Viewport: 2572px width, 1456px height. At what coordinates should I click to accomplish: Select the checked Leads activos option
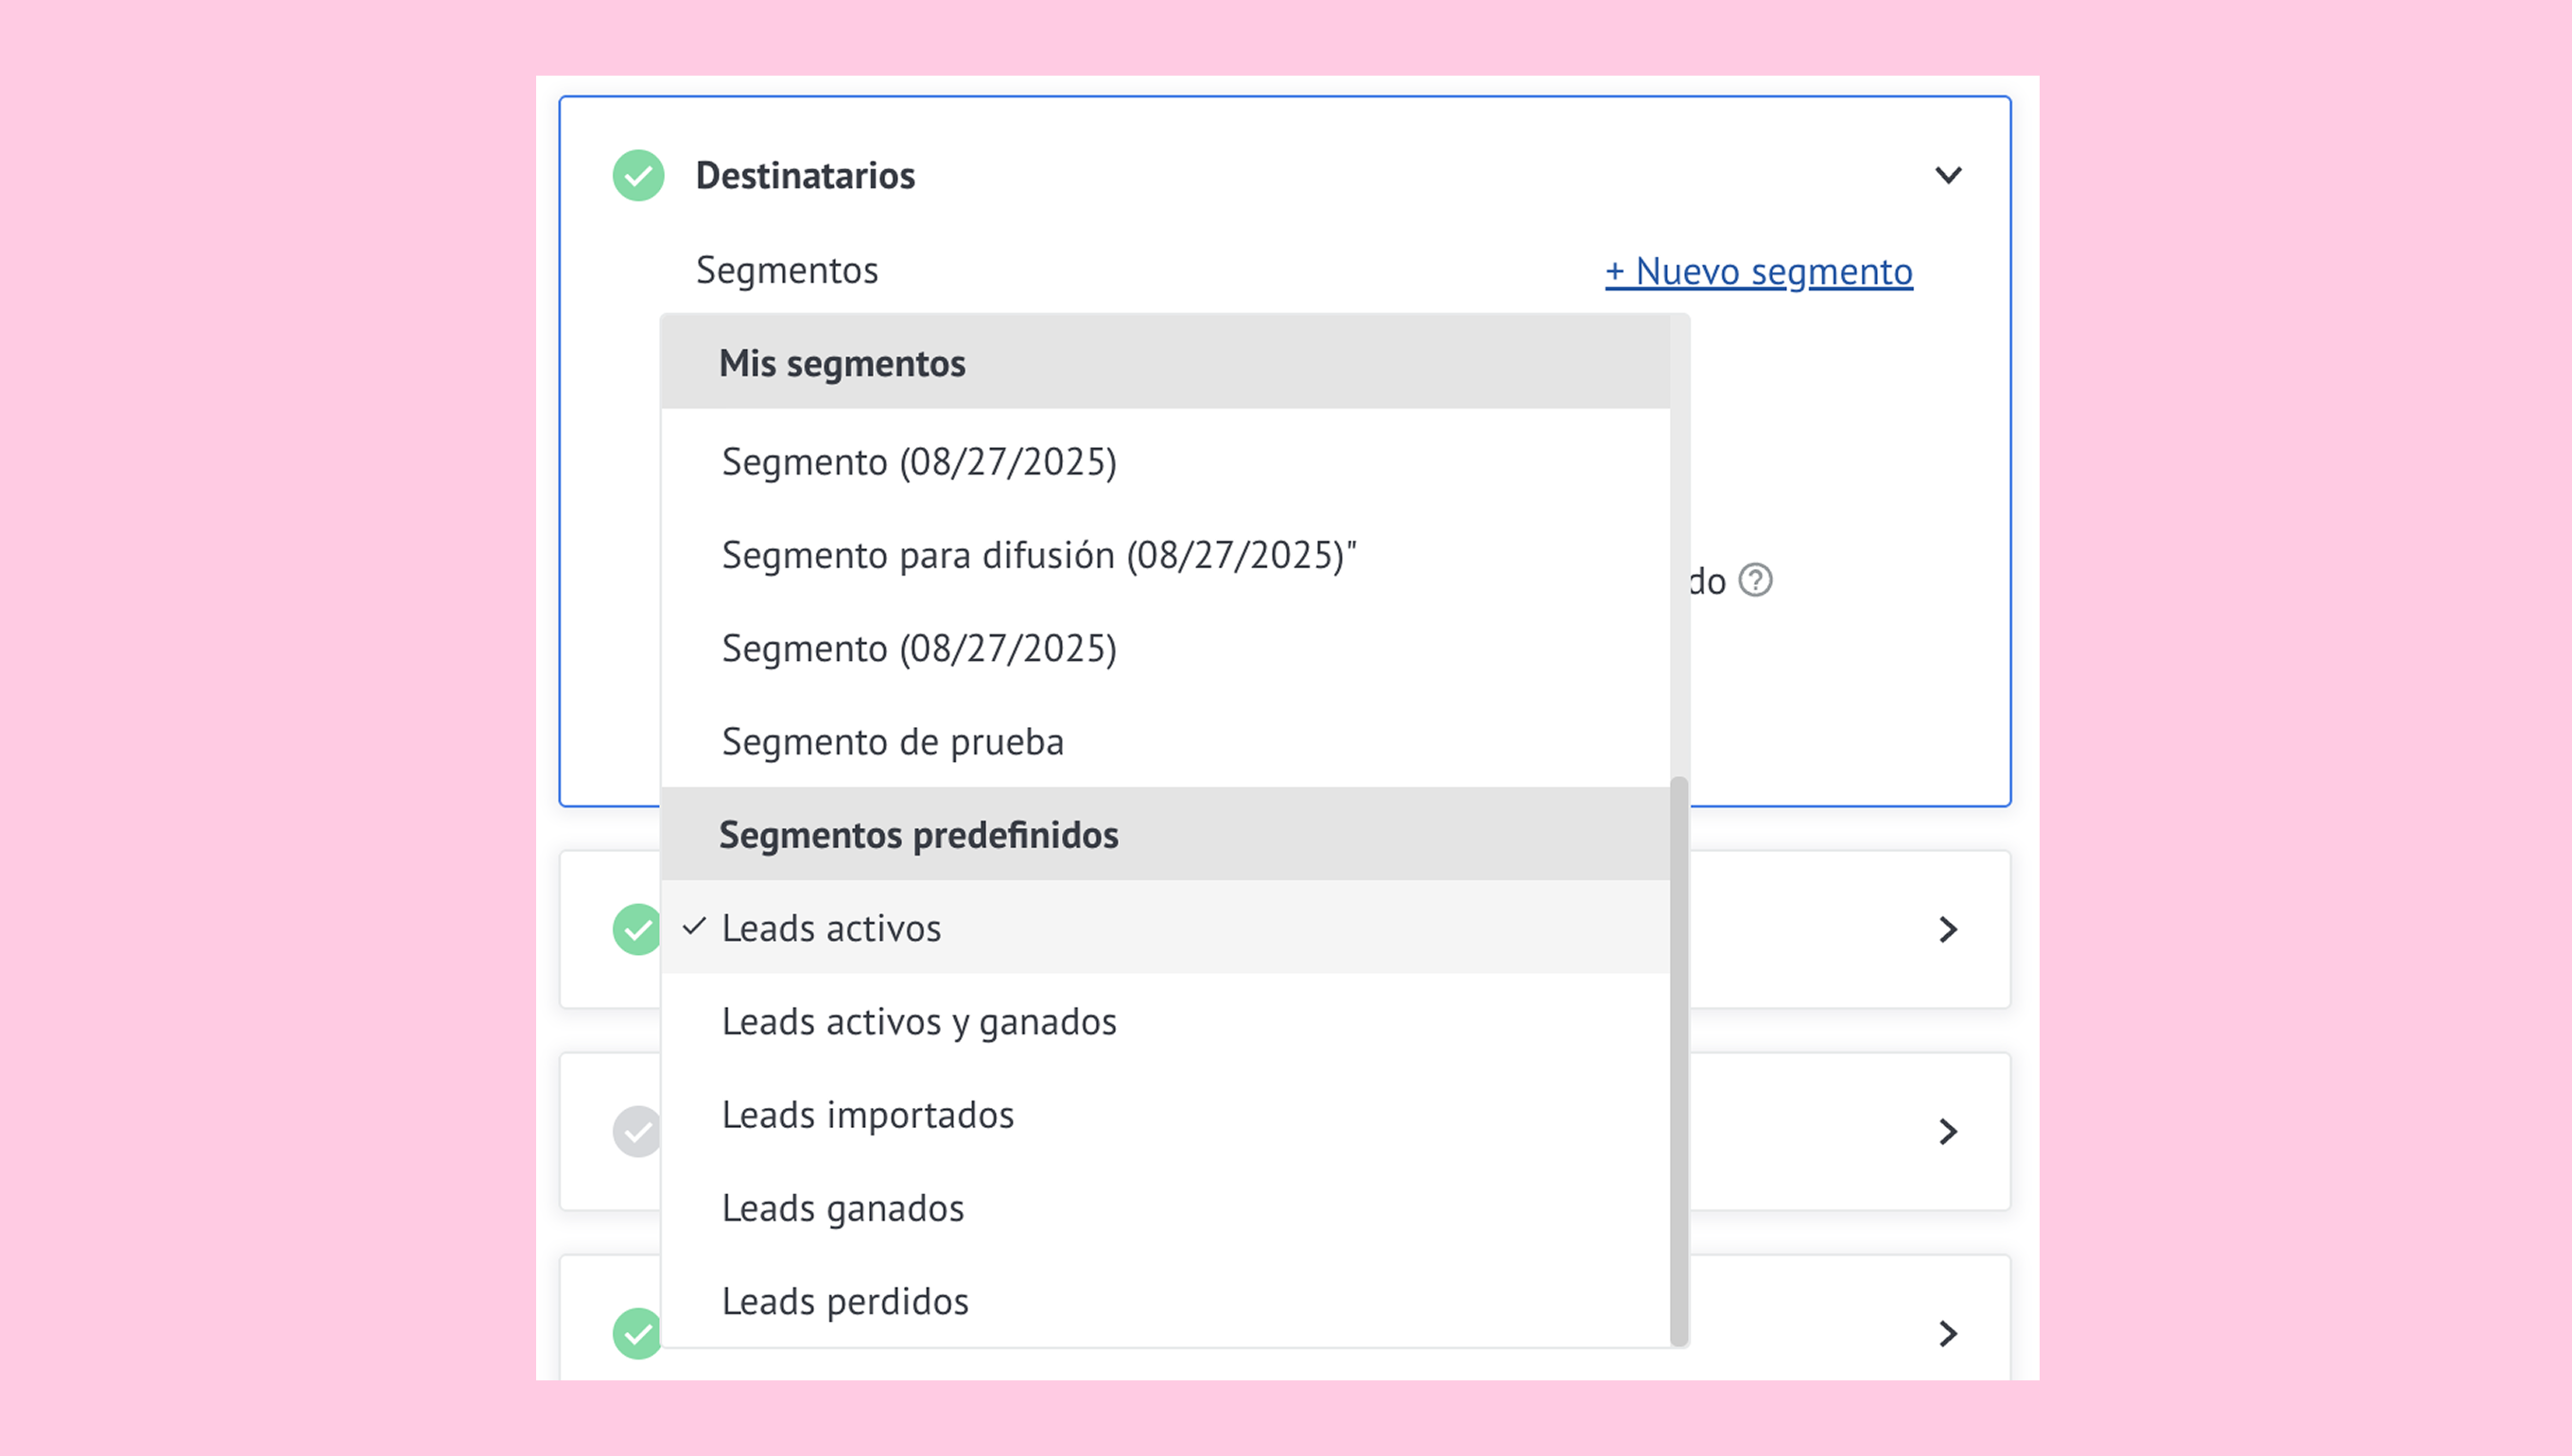coord(831,928)
